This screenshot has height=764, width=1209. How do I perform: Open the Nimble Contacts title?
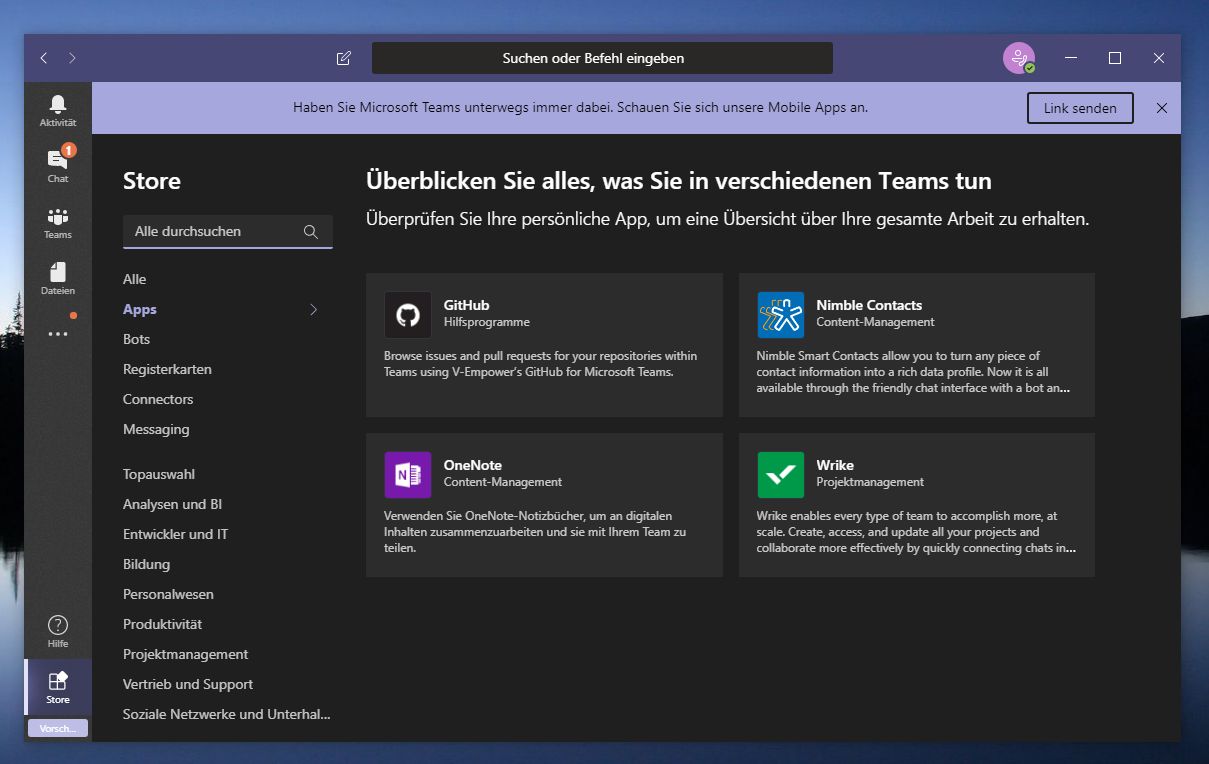tap(869, 305)
